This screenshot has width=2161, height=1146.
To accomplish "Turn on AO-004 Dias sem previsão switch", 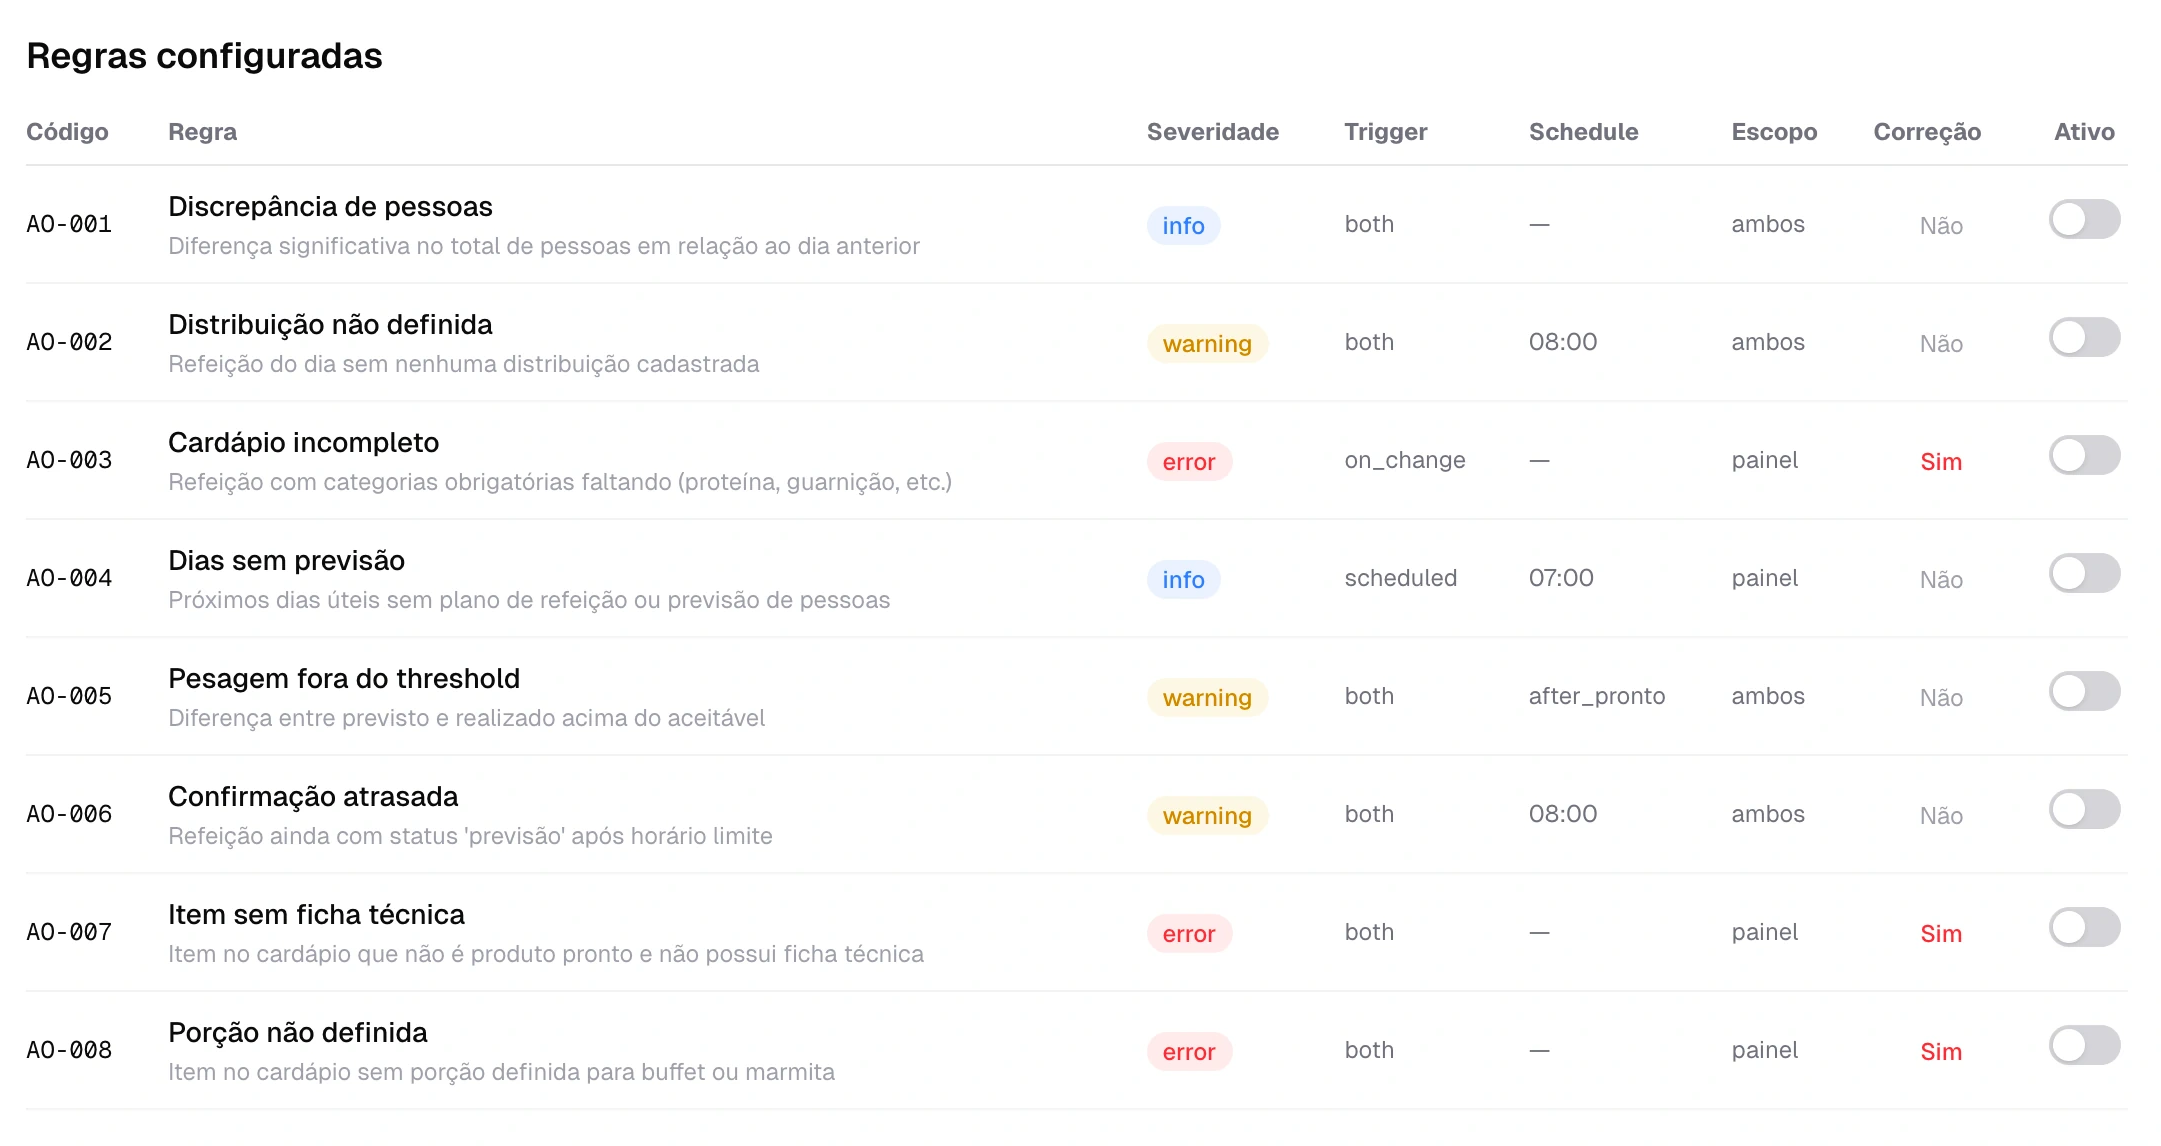I will point(2085,573).
